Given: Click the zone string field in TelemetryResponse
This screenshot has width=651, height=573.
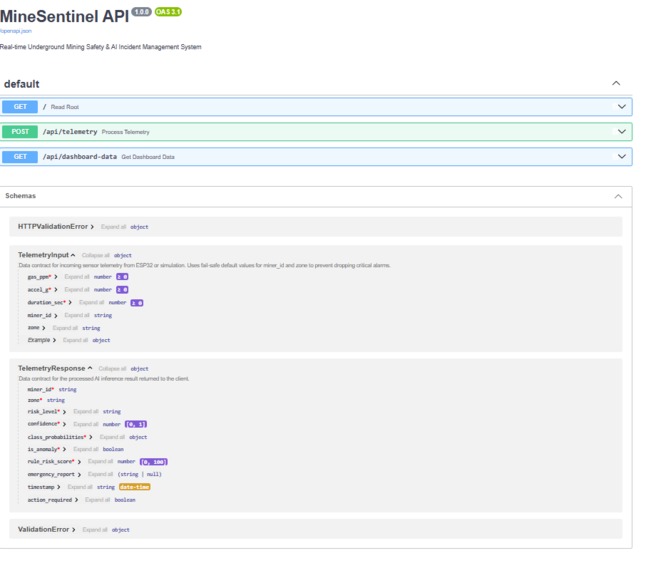Looking at the screenshot, I should pyautogui.click(x=46, y=400).
